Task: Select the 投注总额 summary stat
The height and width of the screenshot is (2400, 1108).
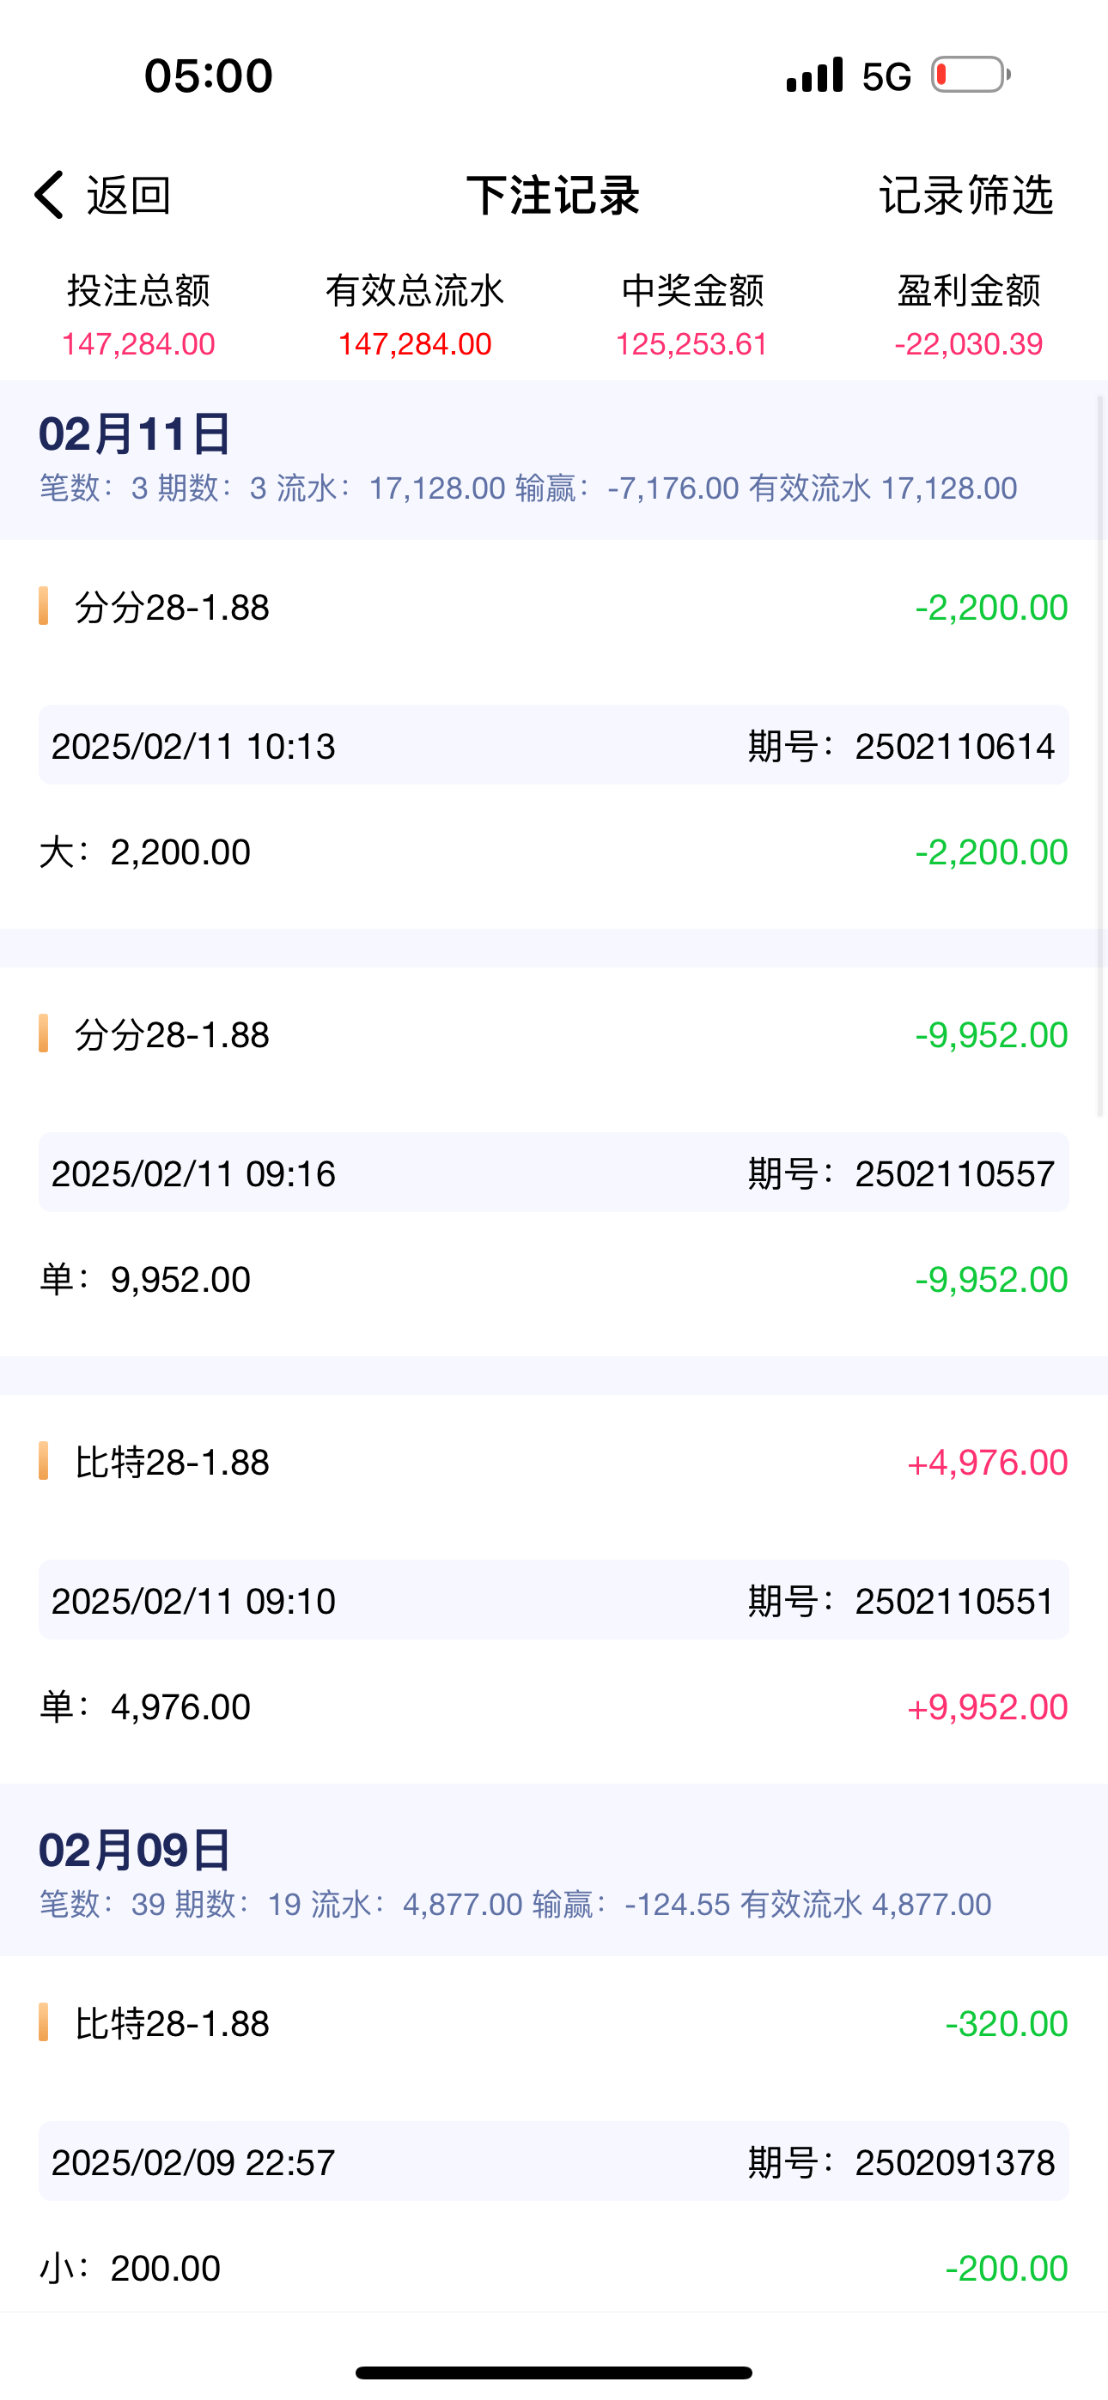Action: click(x=139, y=291)
